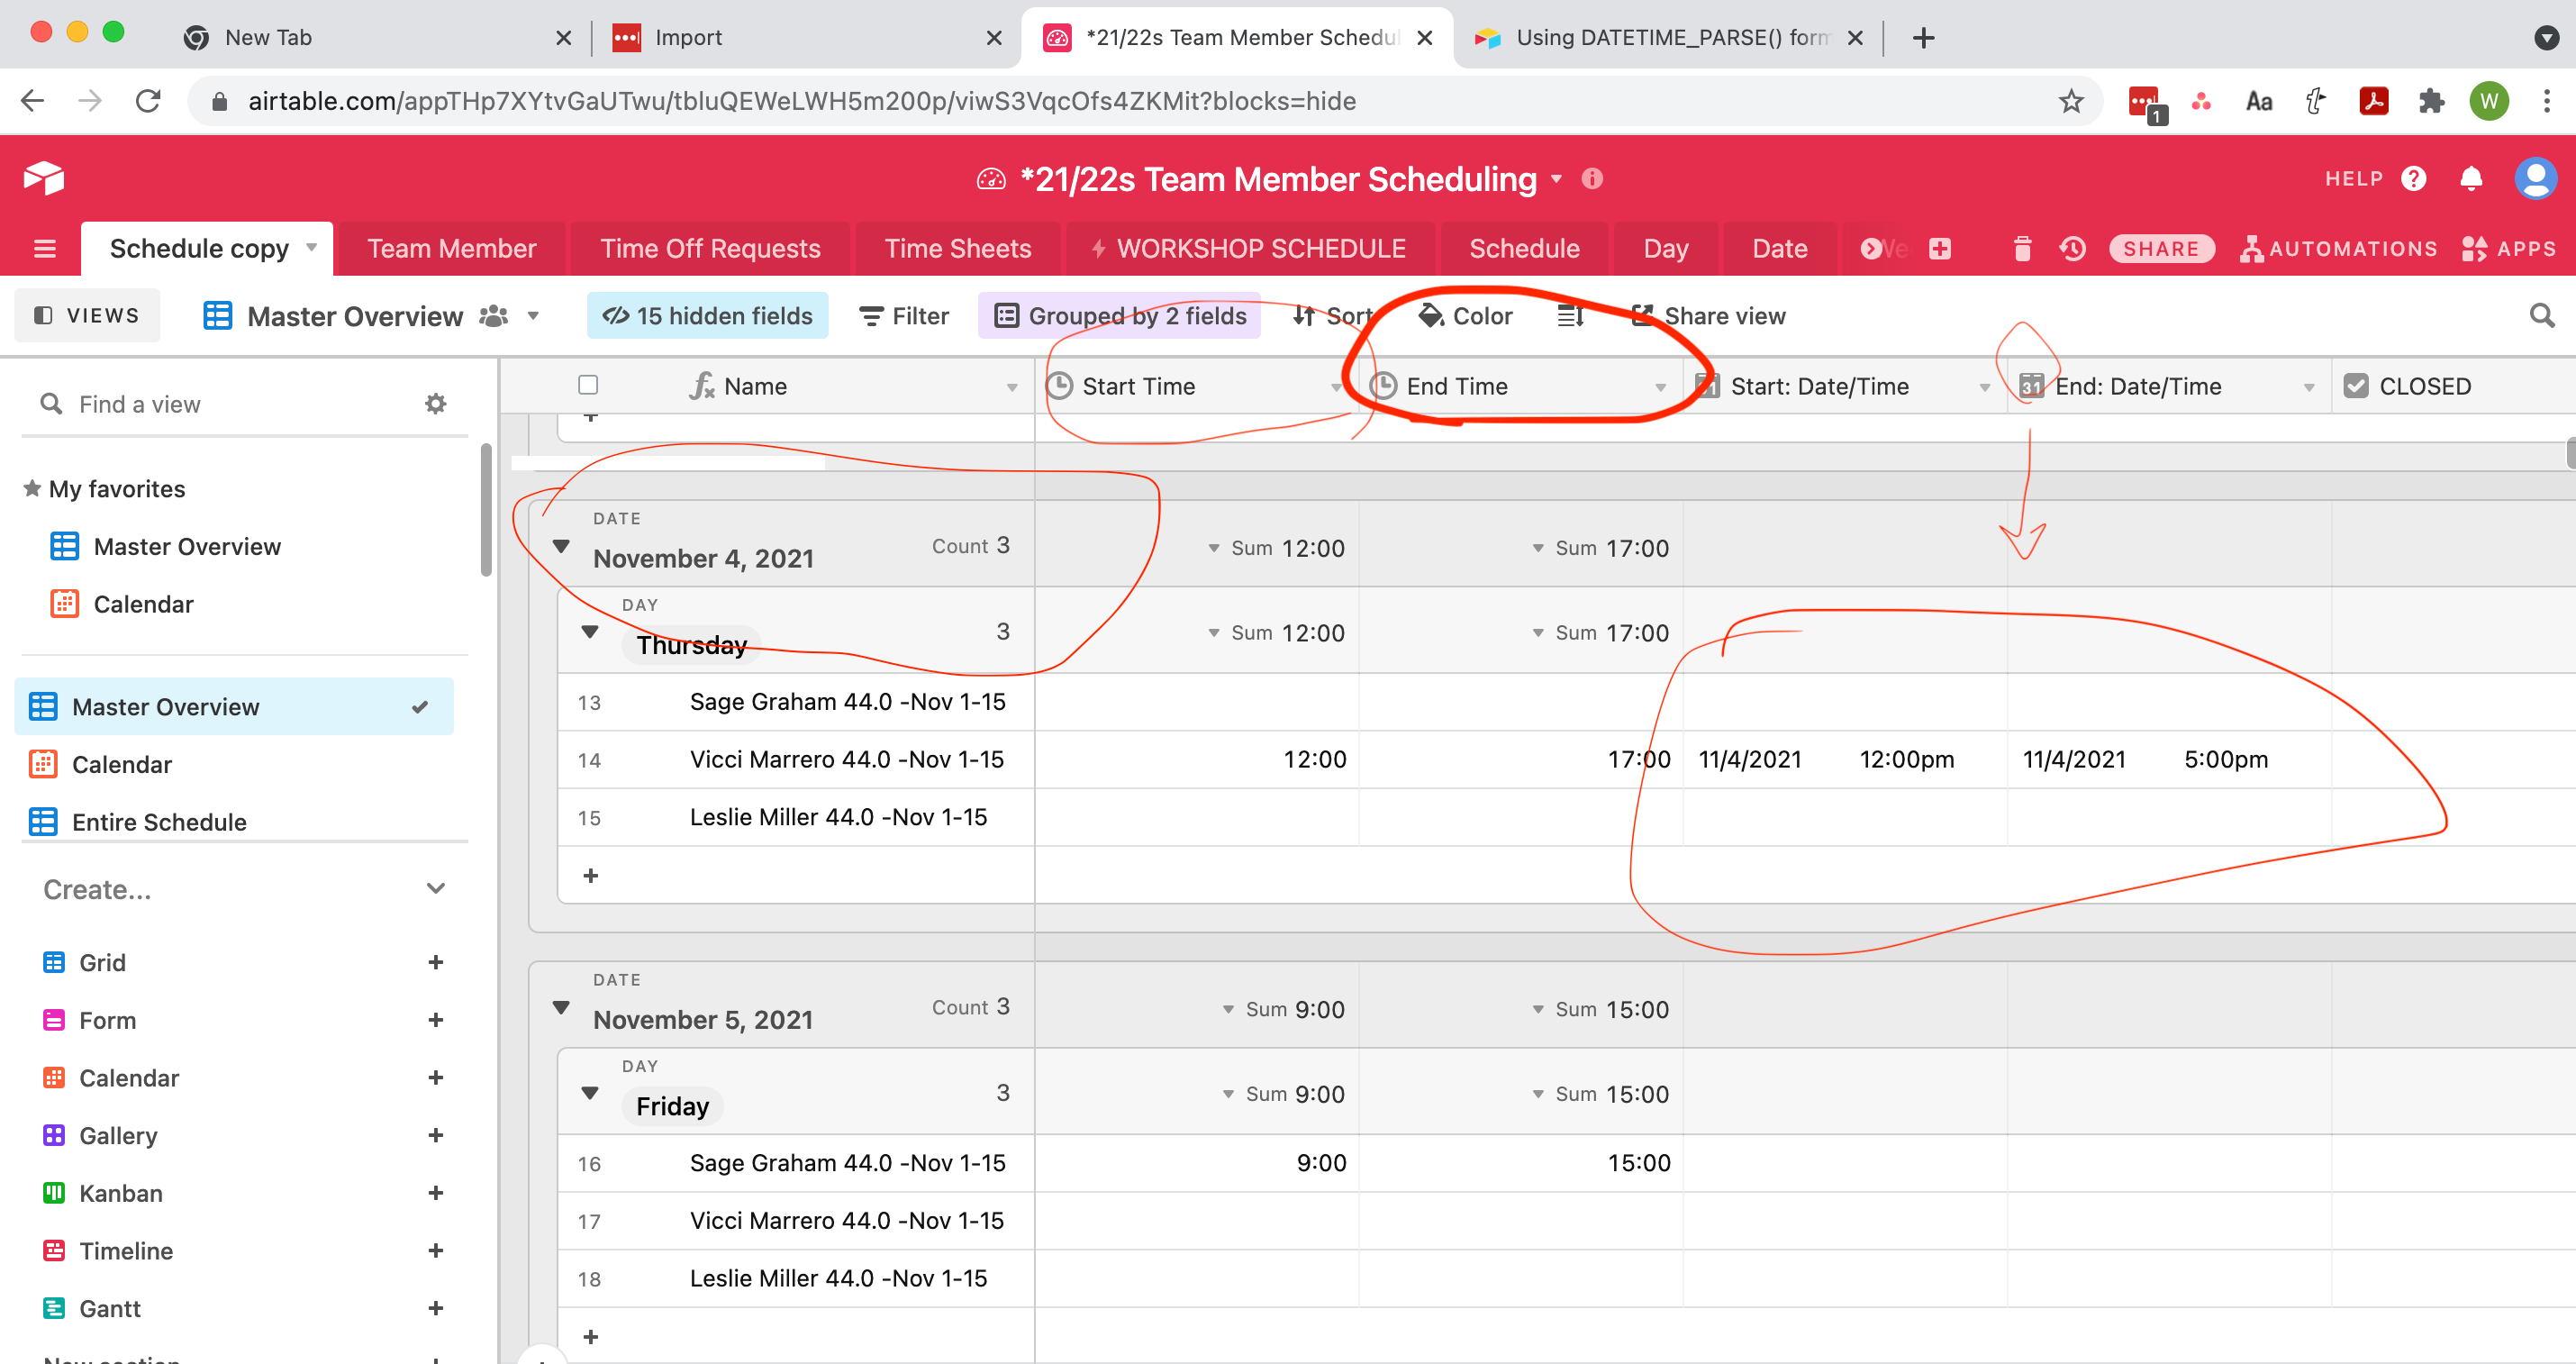Open the account avatar menu
The image size is (2576, 1364).
pyautogui.click(x=2535, y=179)
